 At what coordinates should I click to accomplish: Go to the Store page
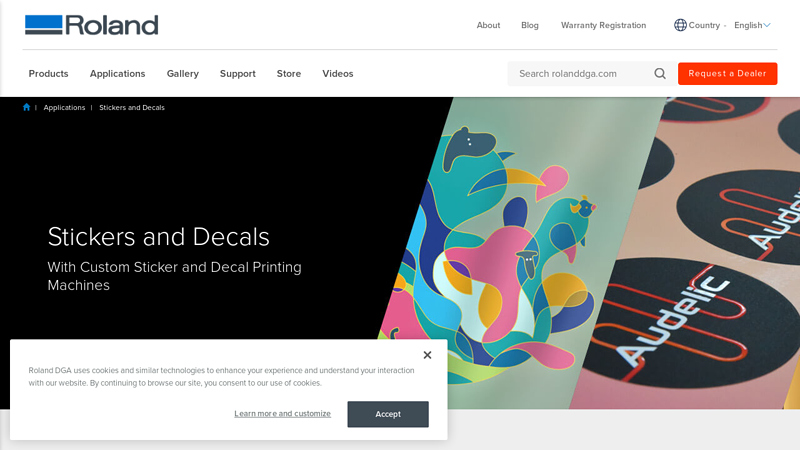tap(289, 73)
